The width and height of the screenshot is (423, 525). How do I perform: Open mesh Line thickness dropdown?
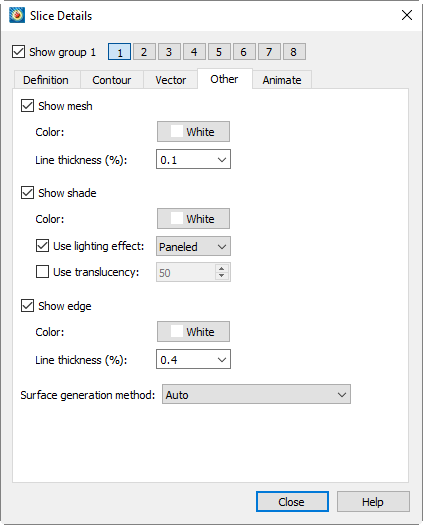click(193, 159)
